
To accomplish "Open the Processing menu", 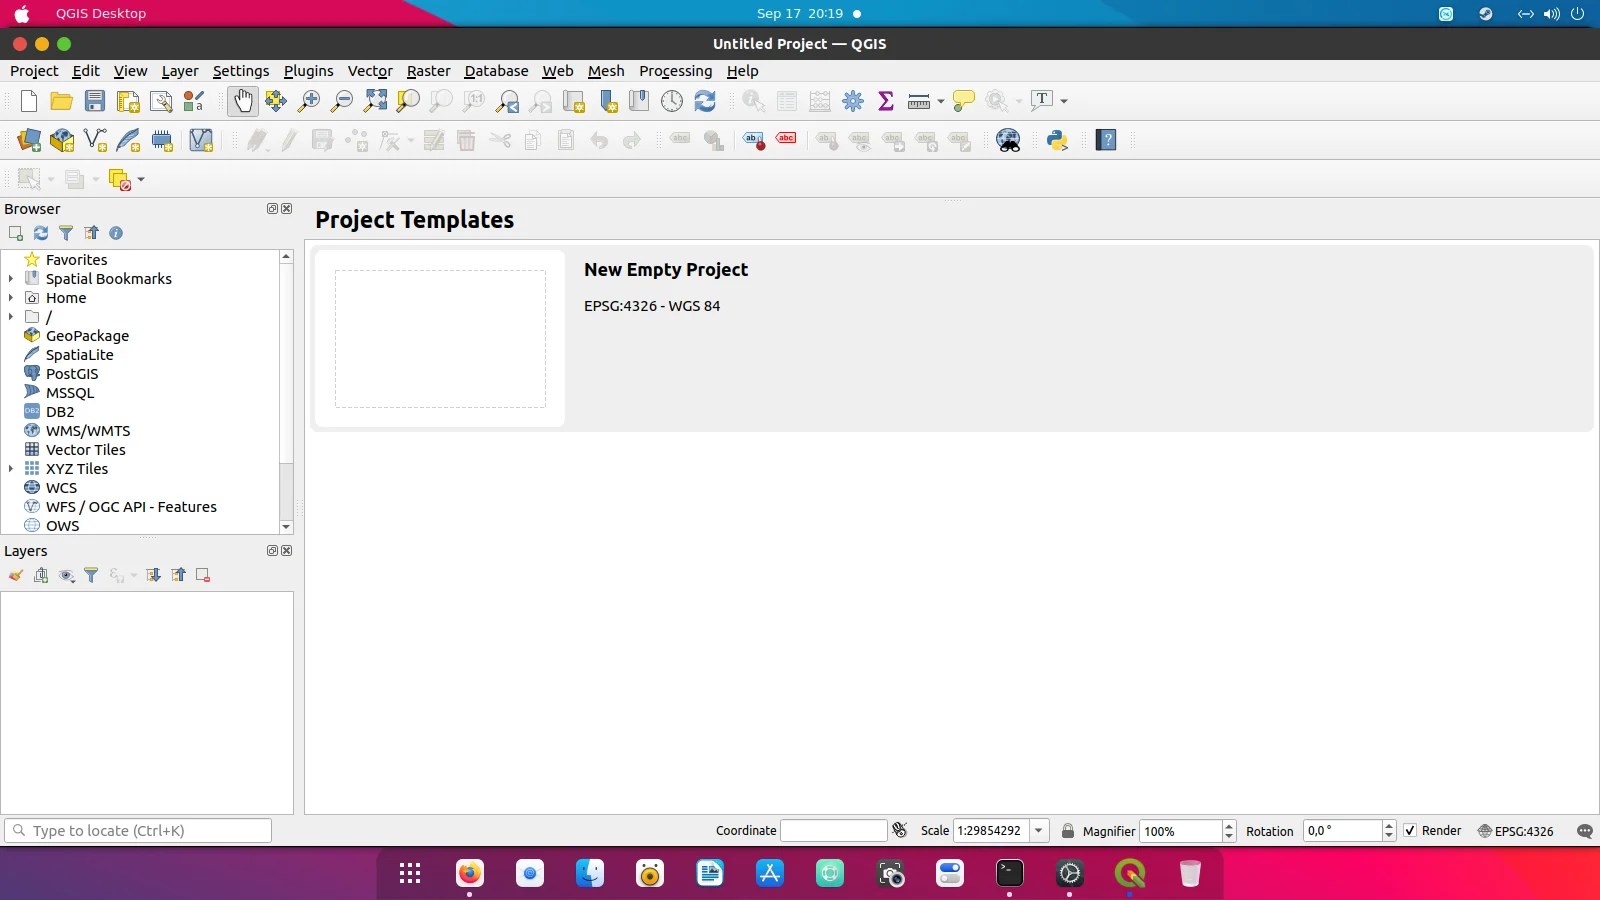I will point(676,71).
